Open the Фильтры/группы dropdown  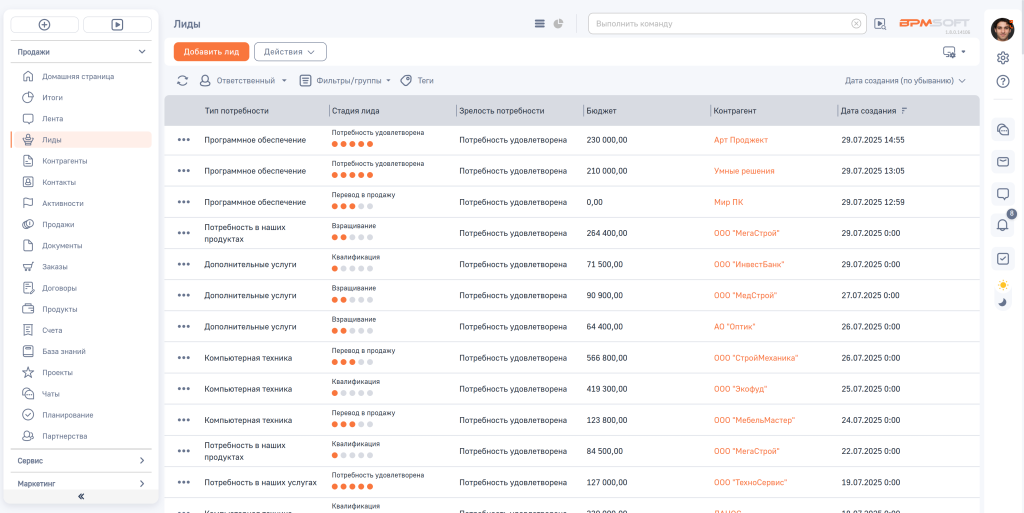(x=345, y=80)
